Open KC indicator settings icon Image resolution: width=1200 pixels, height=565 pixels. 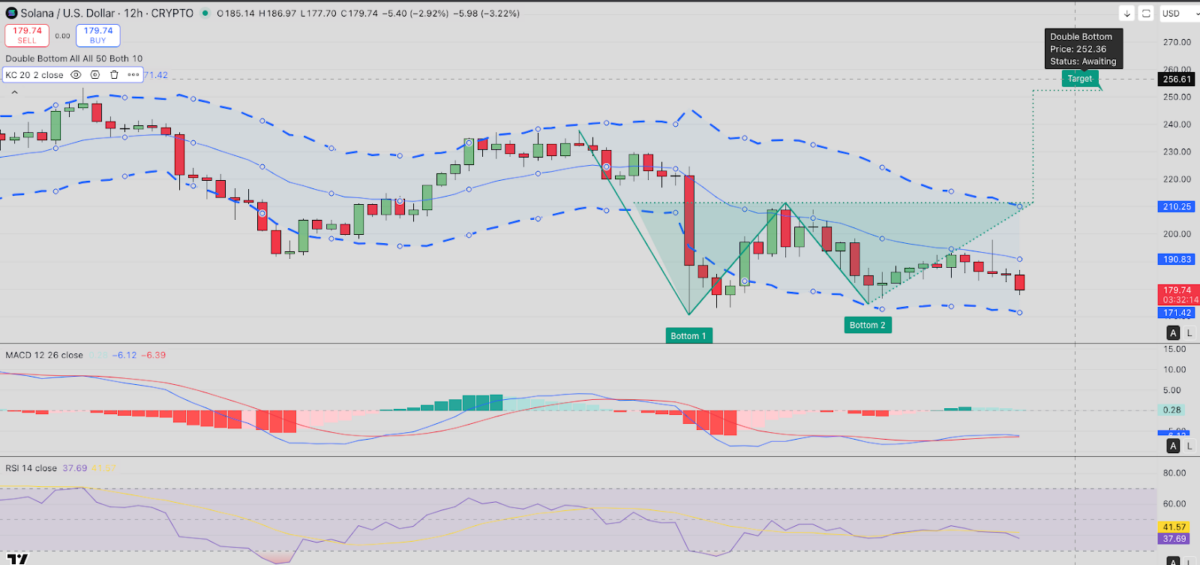(x=95, y=74)
